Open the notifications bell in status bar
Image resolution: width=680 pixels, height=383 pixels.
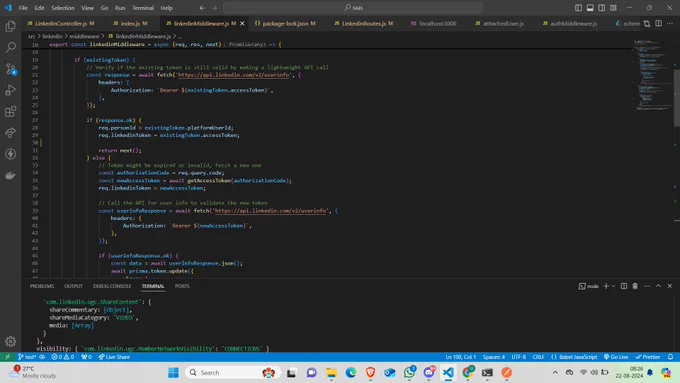tap(670, 357)
